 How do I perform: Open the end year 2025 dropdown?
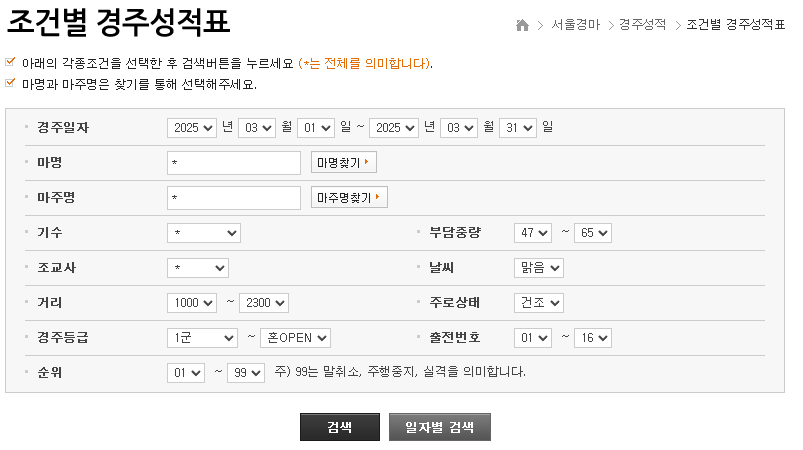click(x=394, y=128)
